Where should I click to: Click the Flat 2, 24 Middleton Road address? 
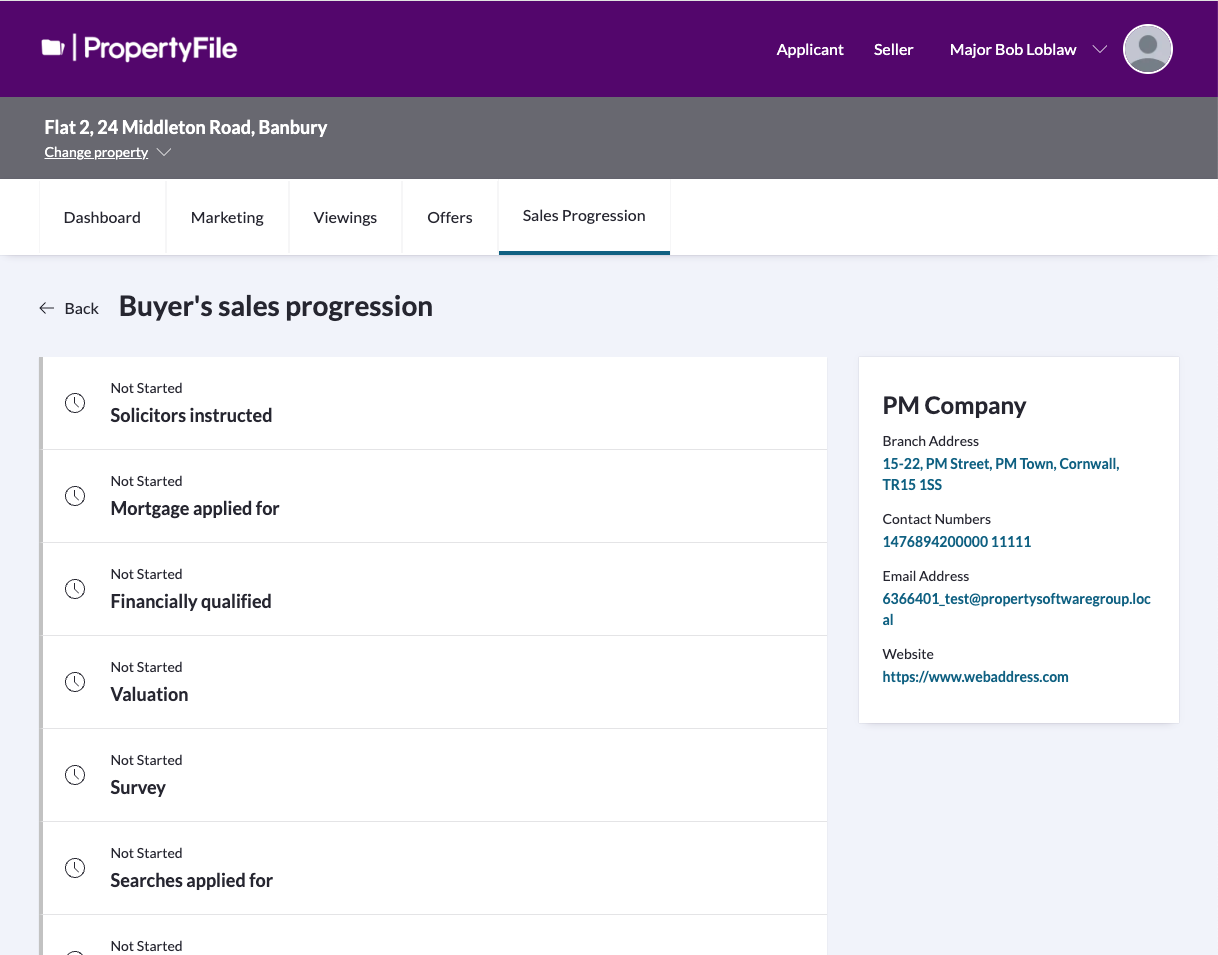[x=186, y=127]
